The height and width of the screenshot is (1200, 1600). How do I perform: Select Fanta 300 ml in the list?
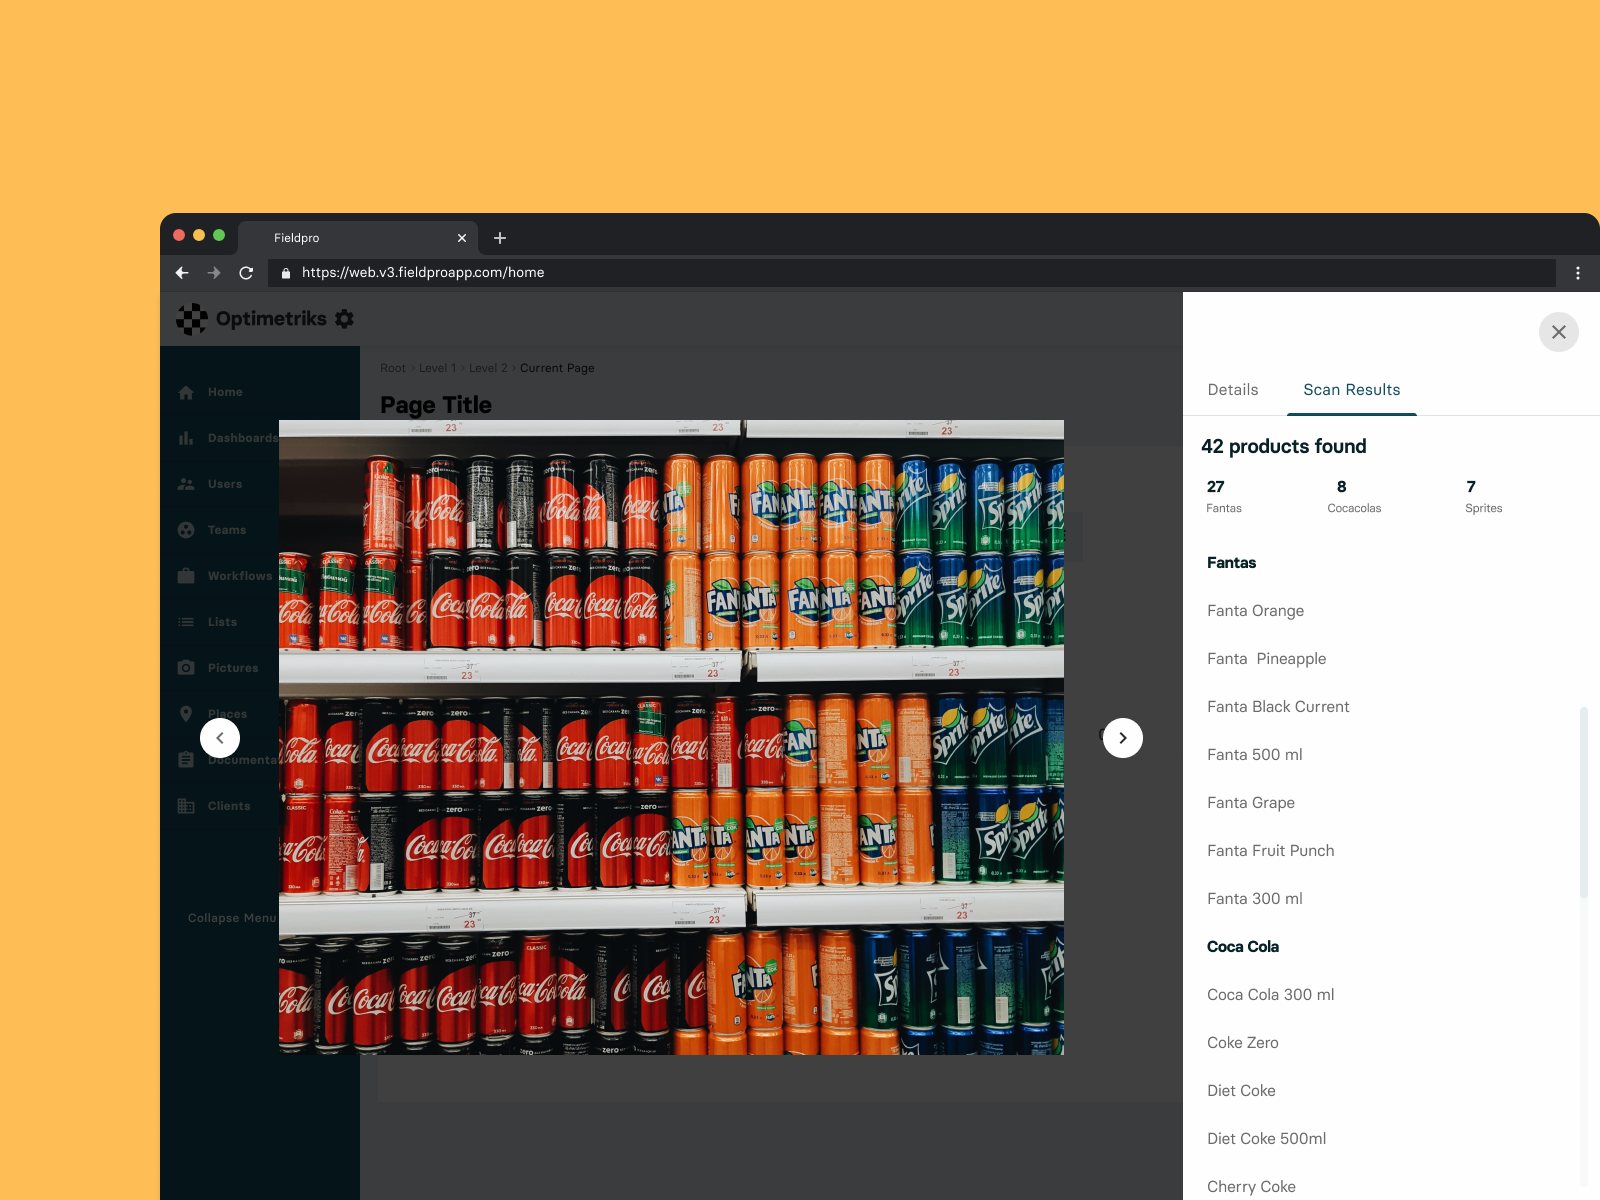point(1255,899)
